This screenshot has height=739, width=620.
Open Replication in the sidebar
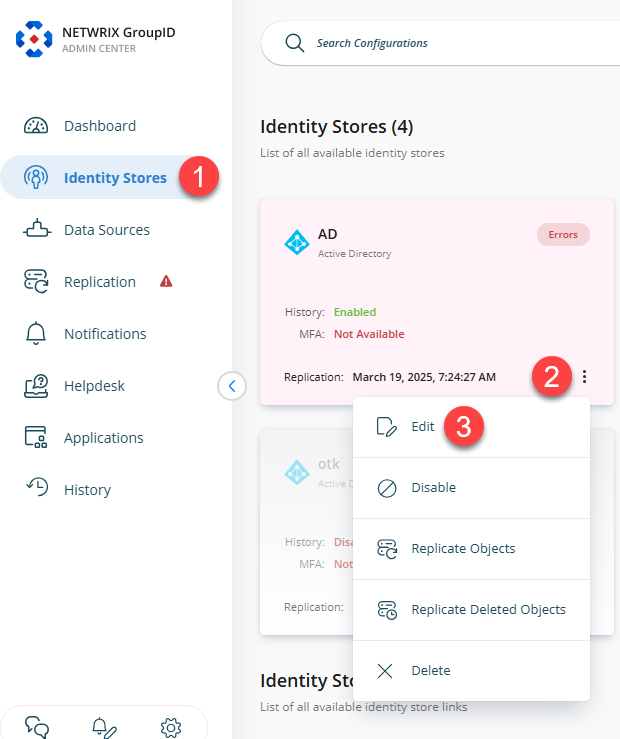[100, 282]
